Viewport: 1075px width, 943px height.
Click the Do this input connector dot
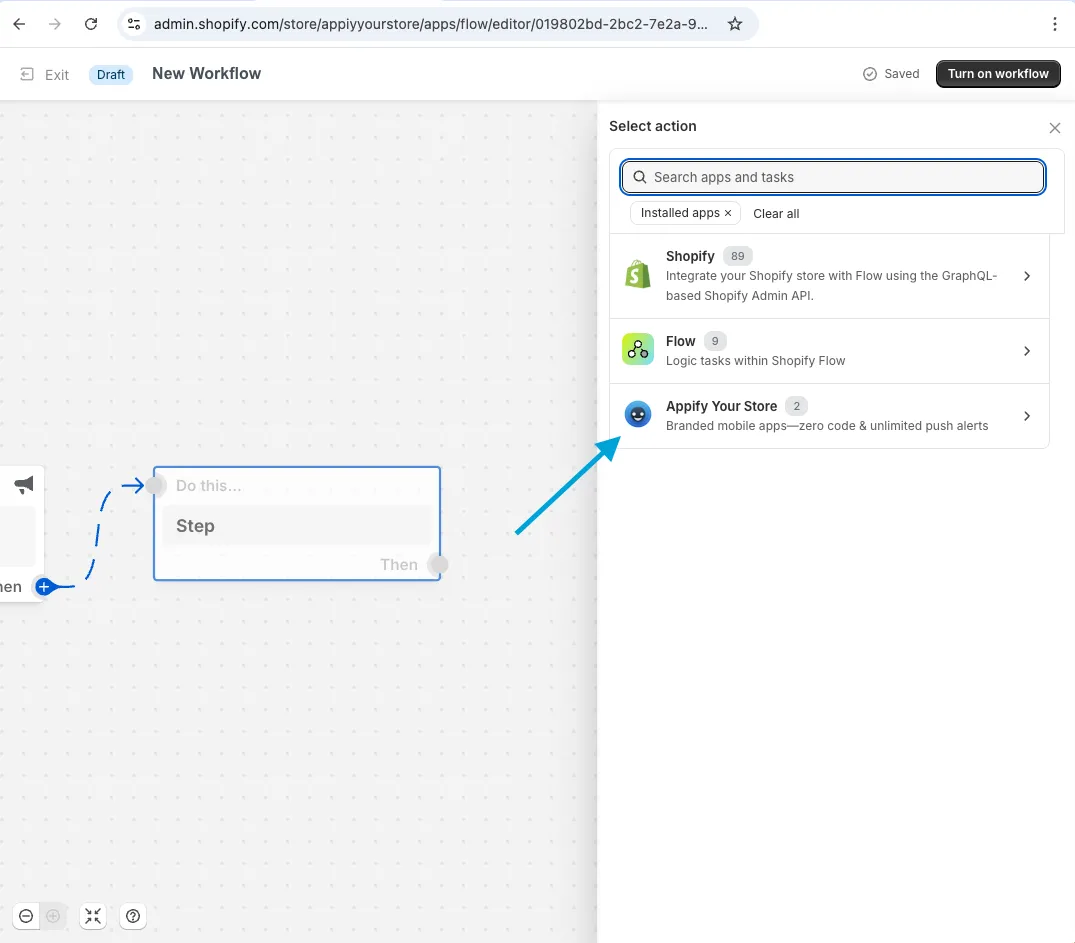pos(156,486)
